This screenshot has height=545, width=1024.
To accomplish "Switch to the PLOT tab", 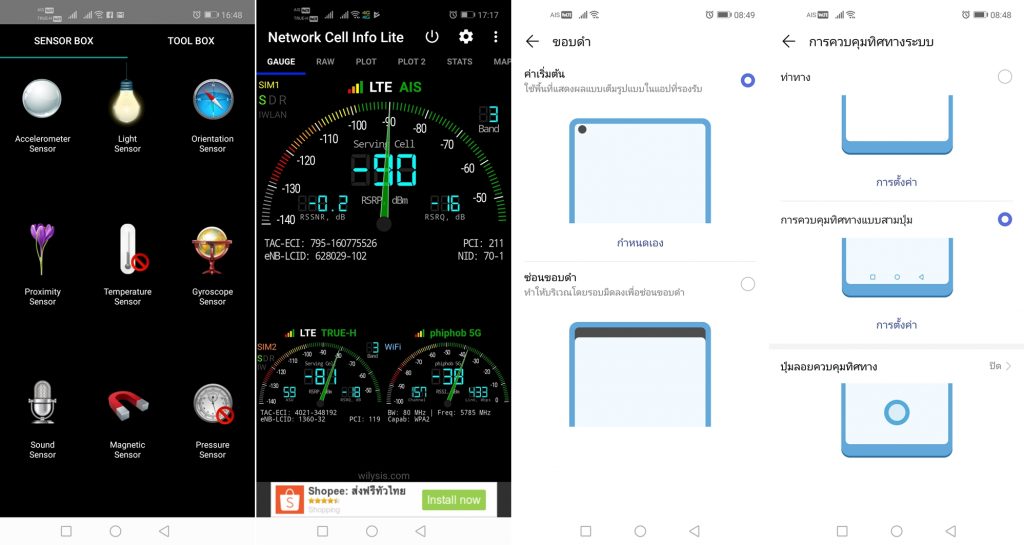I will (x=366, y=62).
